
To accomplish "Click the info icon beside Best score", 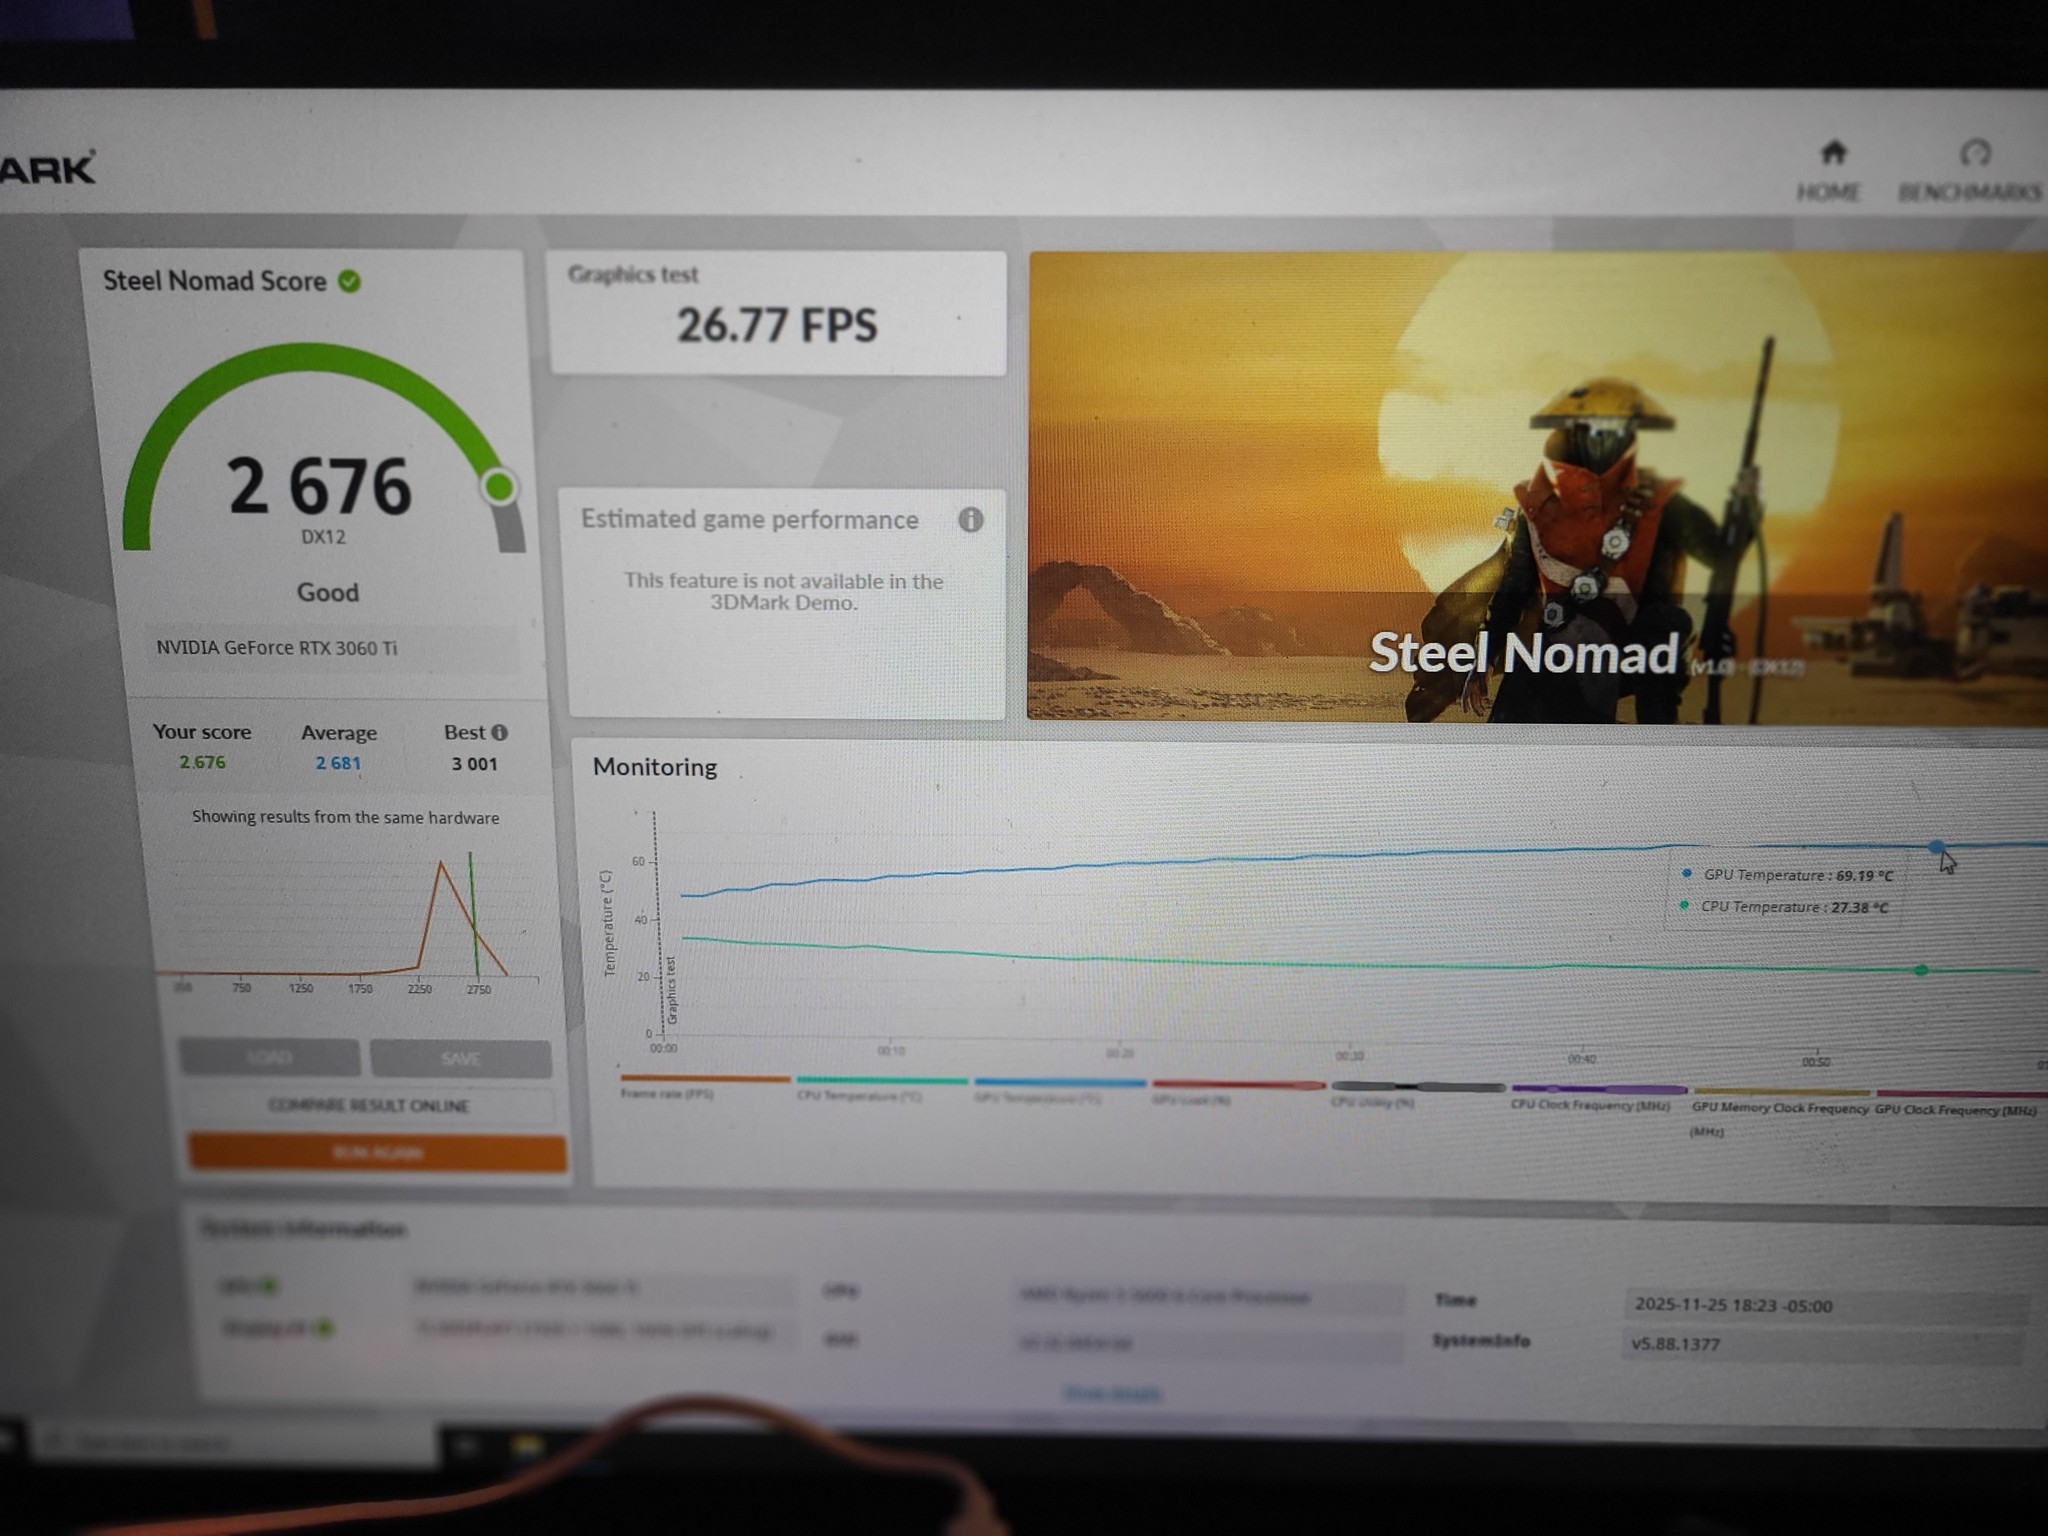I will click(x=500, y=732).
